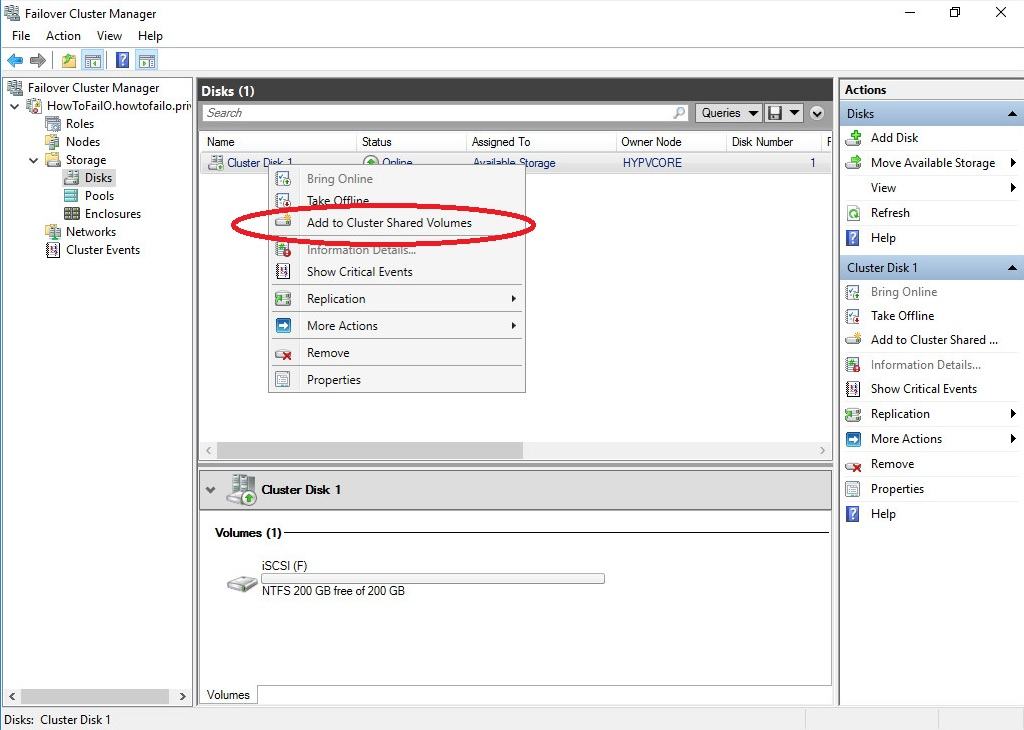Click the iSCSI (F) volume usage bar

(433, 579)
